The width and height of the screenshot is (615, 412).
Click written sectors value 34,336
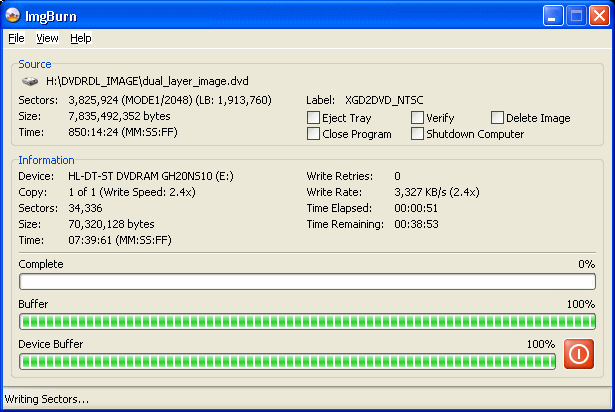(85, 208)
